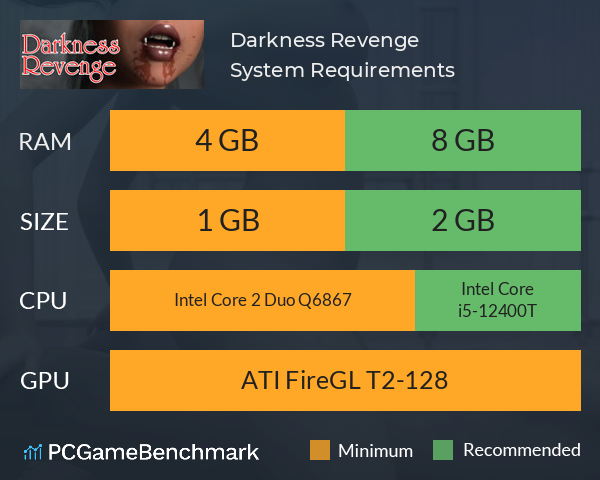Select the Intel Core 2 Duo Q6867 bar
This screenshot has width=600, height=480.
262,300
